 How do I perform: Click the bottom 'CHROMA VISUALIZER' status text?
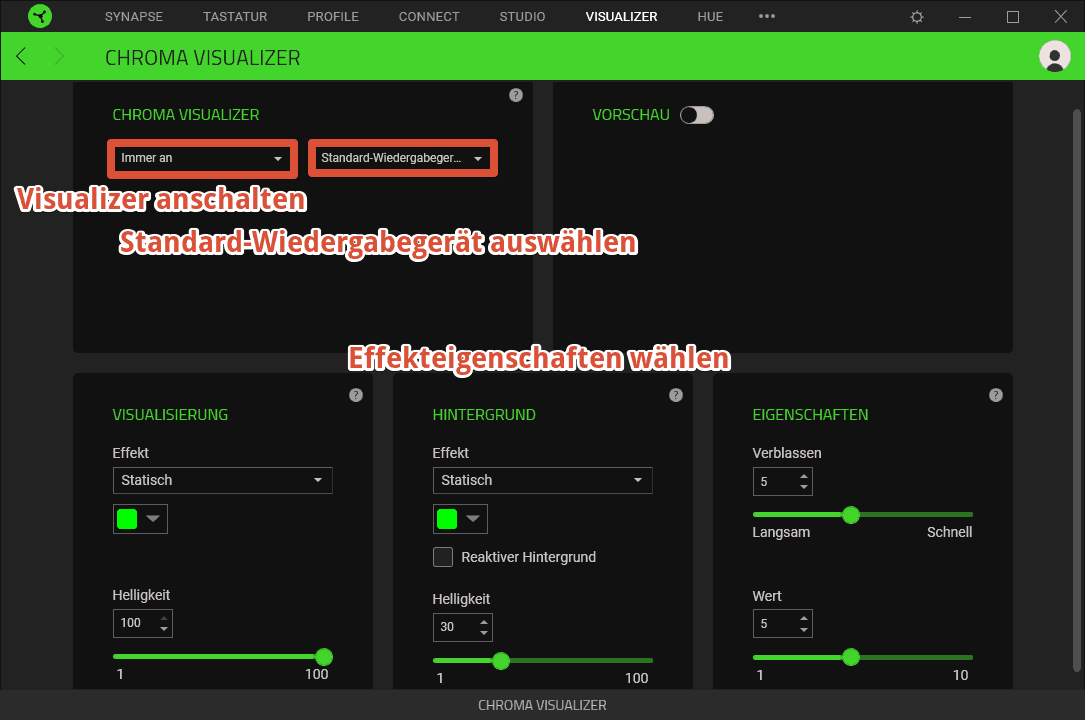coord(542,705)
